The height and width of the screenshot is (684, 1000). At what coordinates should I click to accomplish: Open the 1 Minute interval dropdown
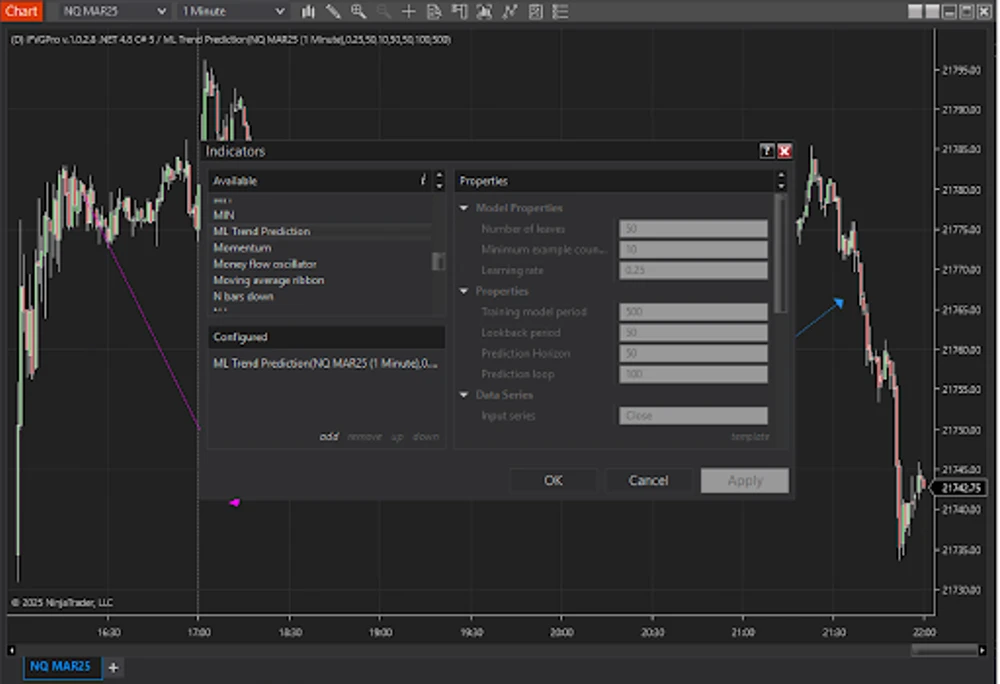click(x=233, y=11)
